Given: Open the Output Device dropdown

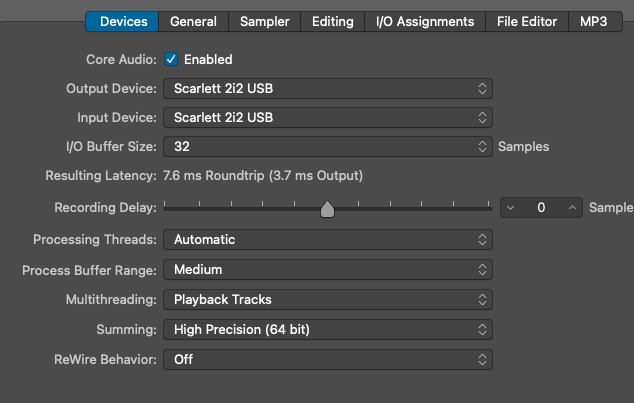Looking at the screenshot, I should pyautogui.click(x=328, y=89).
